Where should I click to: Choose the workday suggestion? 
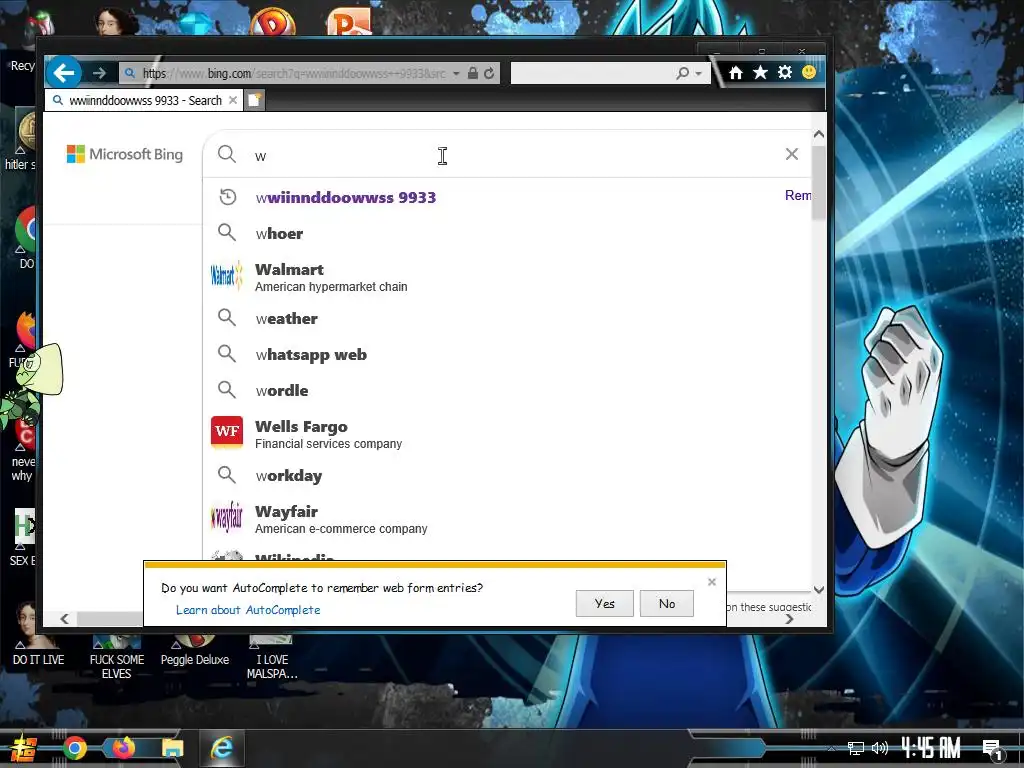click(x=289, y=475)
